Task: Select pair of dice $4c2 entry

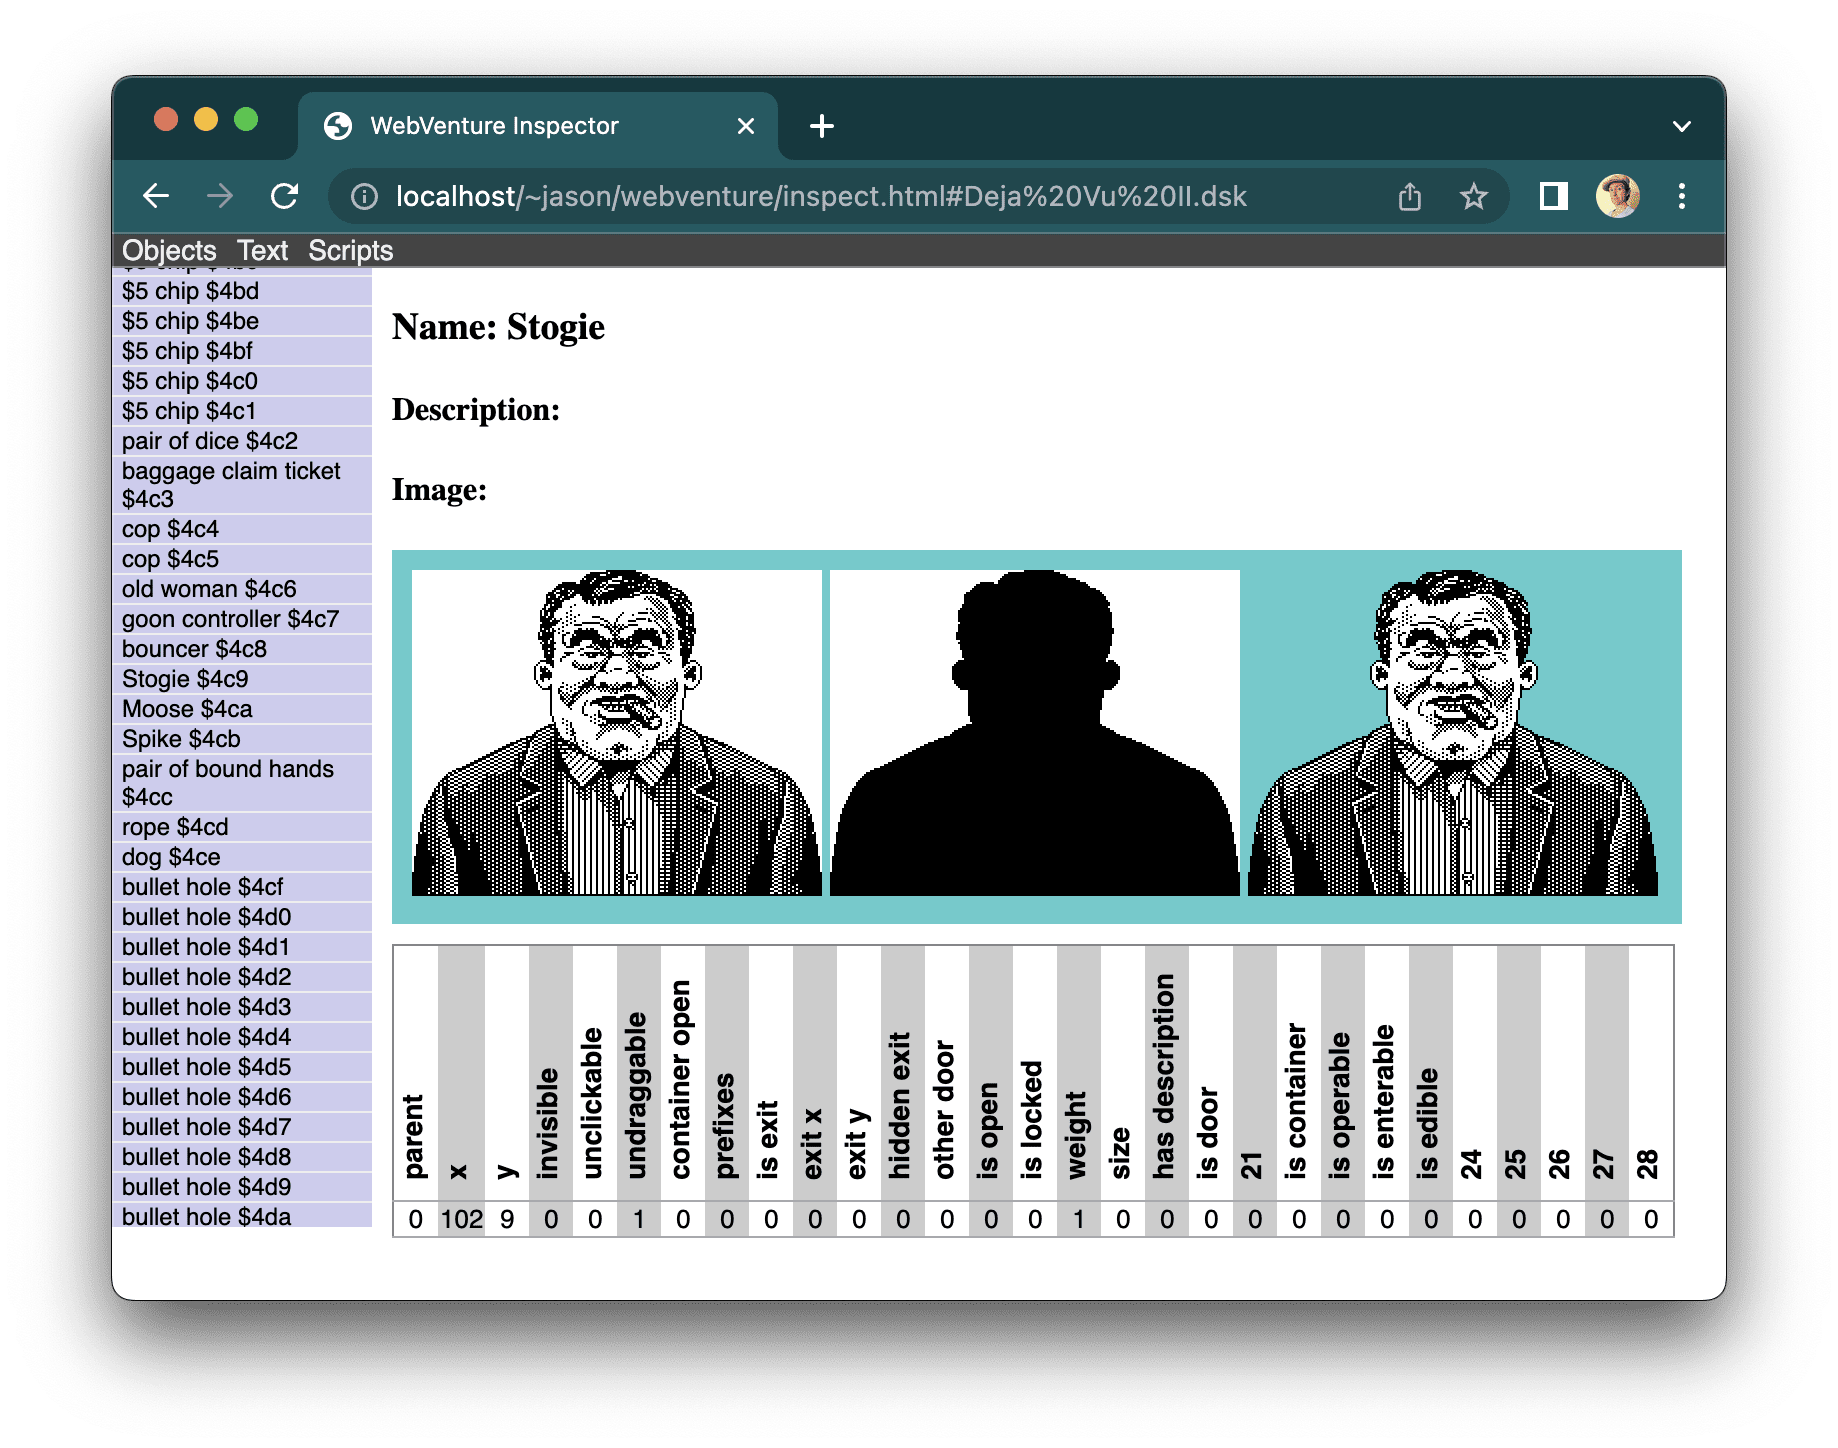Action: [242, 441]
